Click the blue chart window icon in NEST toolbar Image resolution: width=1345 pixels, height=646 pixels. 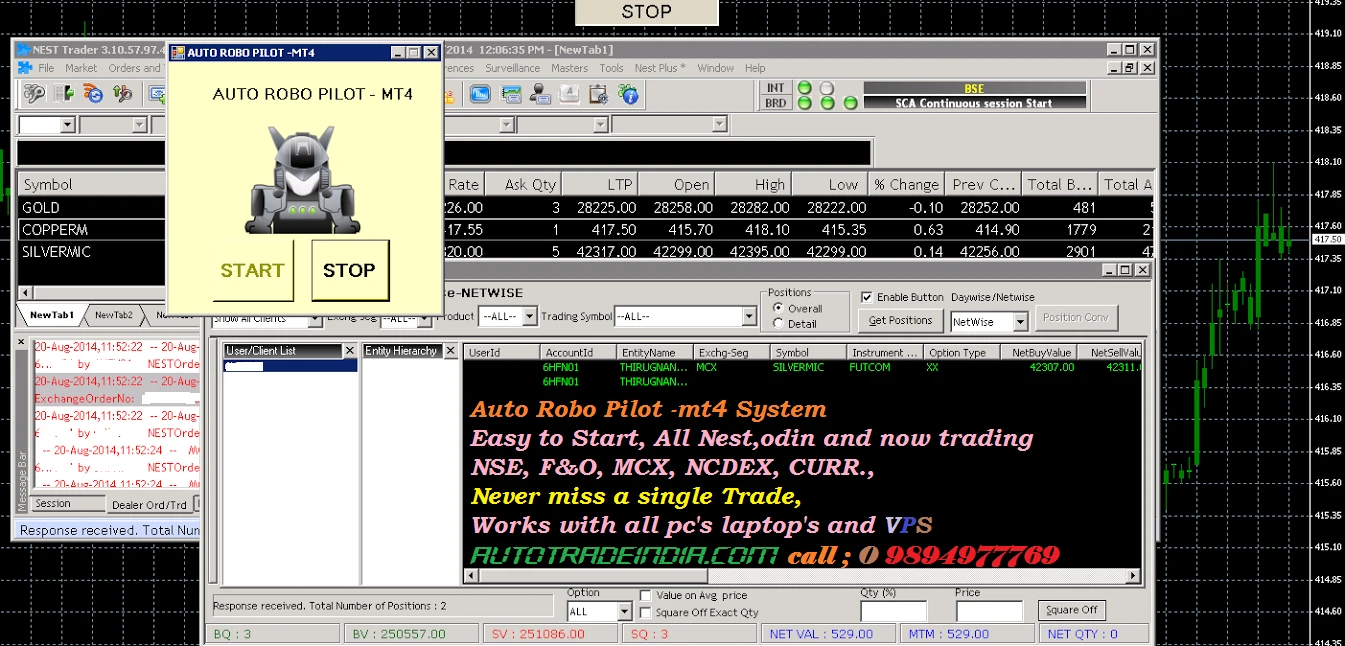480,94
